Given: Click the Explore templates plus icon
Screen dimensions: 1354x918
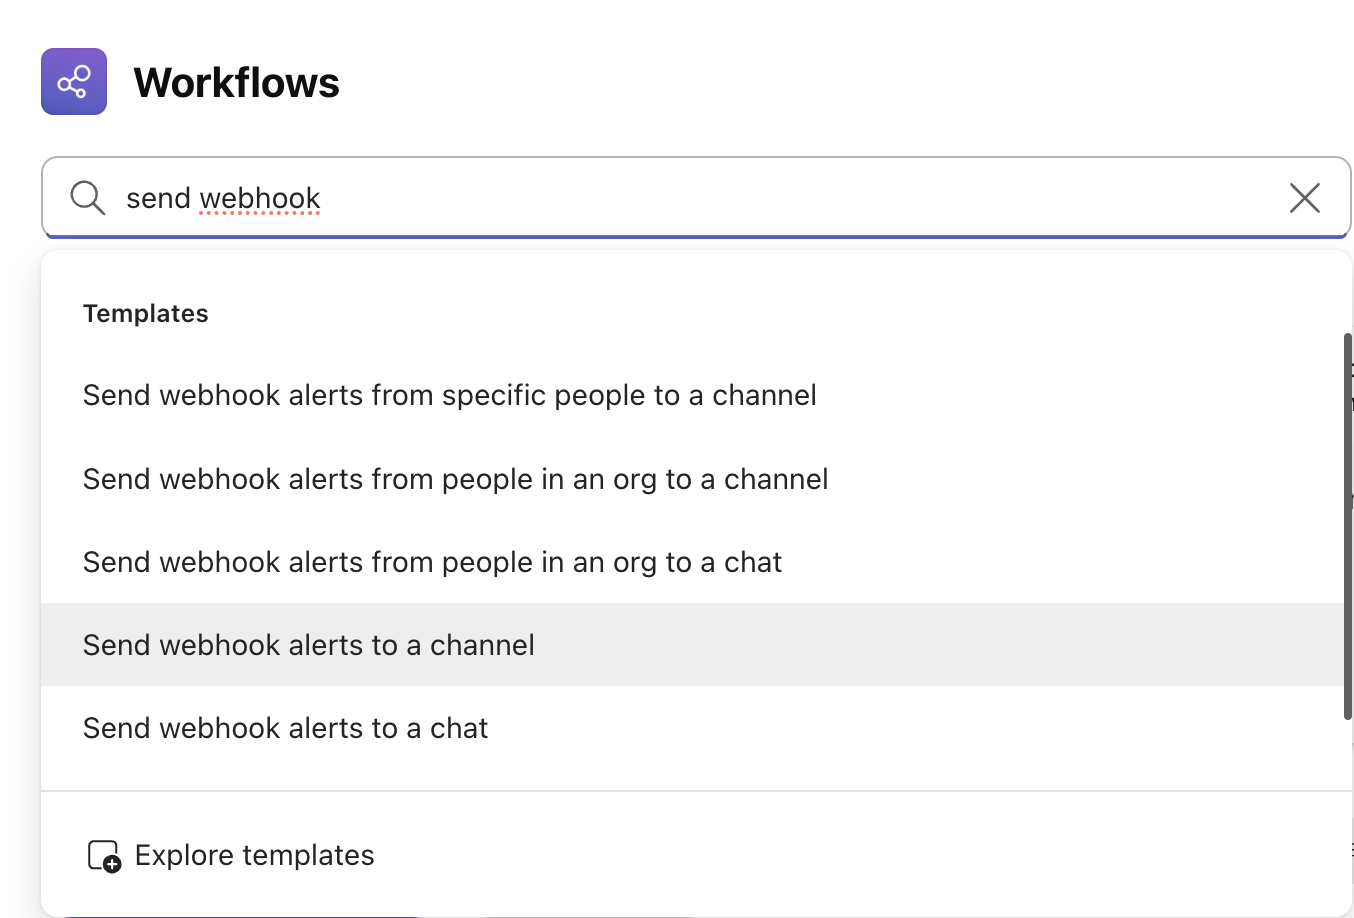Looking at the screenshot, I should point(104,856).
